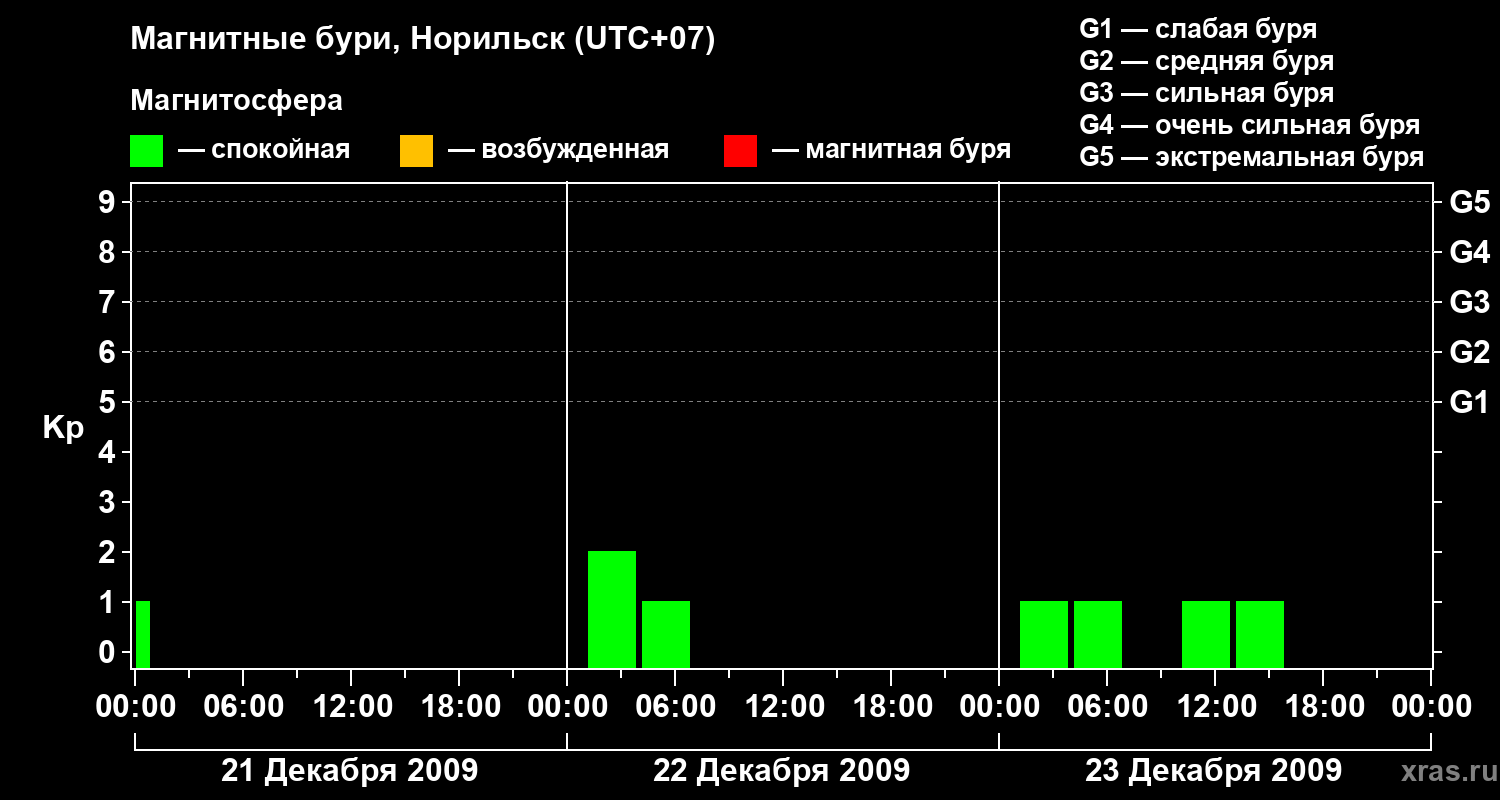1500x800 pixels.
Task: Click the first Kp 1 bar on 23 December
Action: pyautogui.click(x=1044, y=635)
